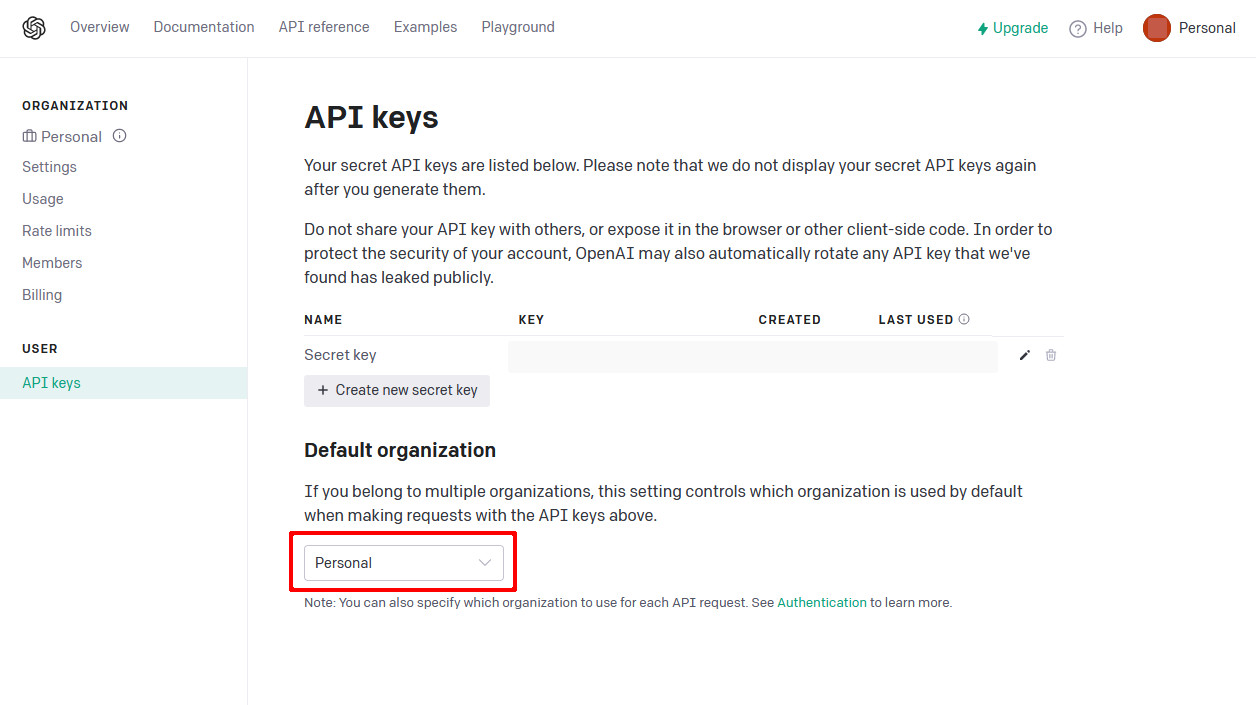The height and width of the screenshot is (705, 1256).
Task: Click the Upgrade lightning bolt icon
Action: click(983, 29)
